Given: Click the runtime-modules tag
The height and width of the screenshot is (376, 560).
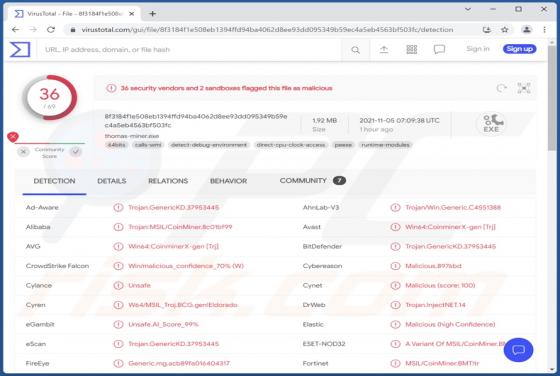Looking at the screenshot, I should click(385, 145).
